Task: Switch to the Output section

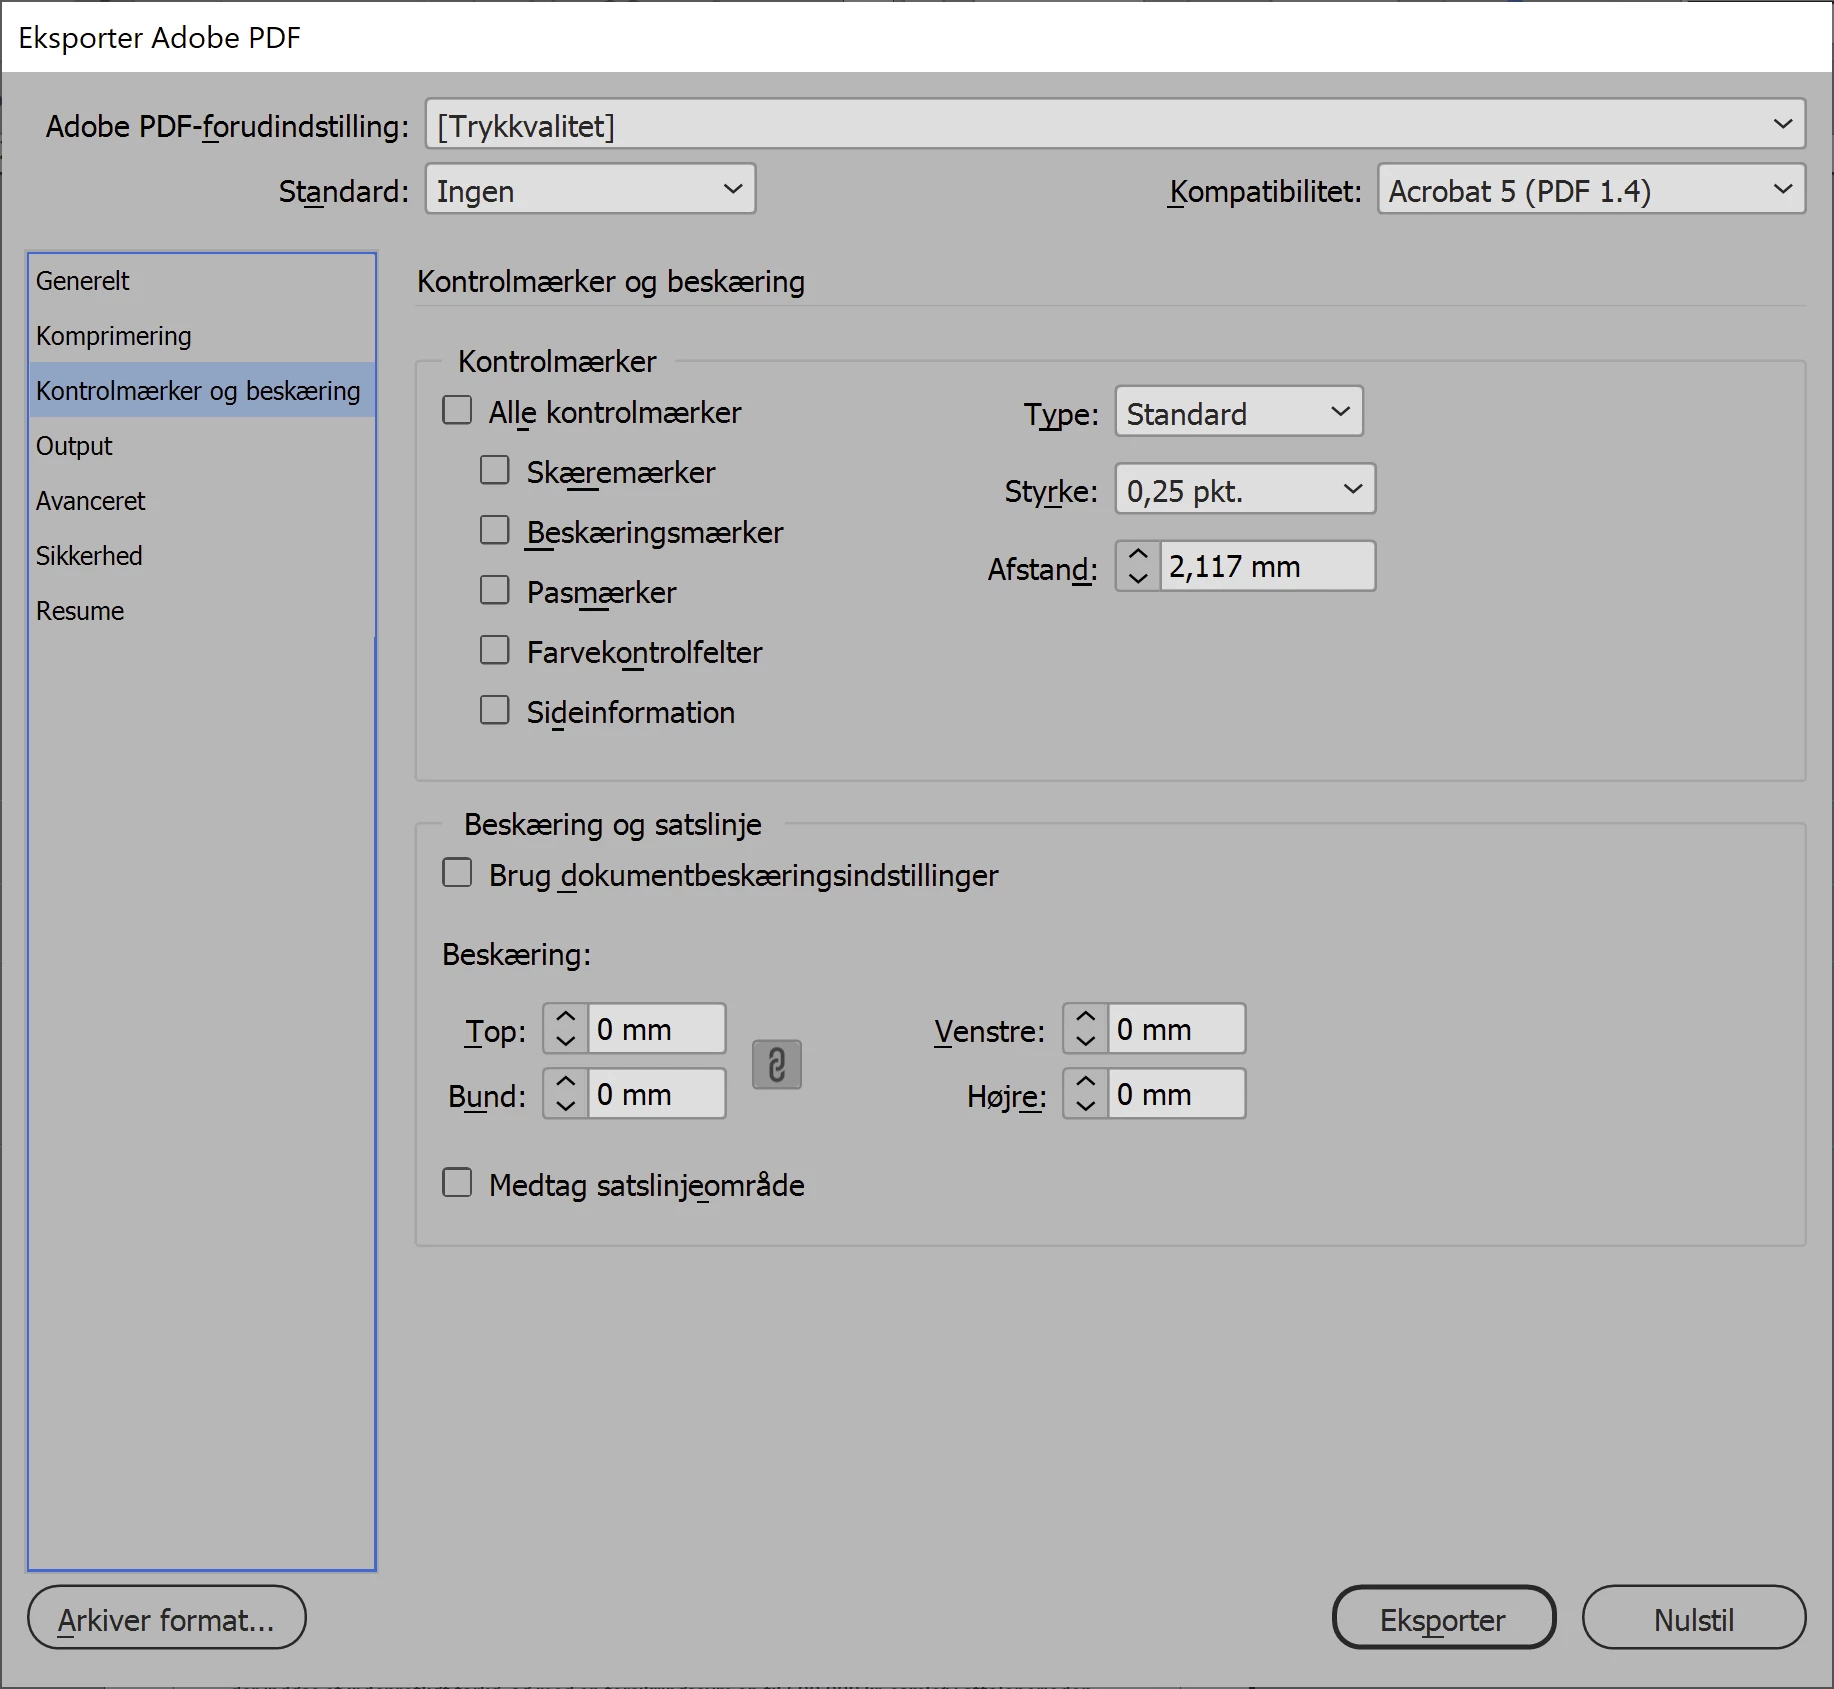Action: point(201,446)
